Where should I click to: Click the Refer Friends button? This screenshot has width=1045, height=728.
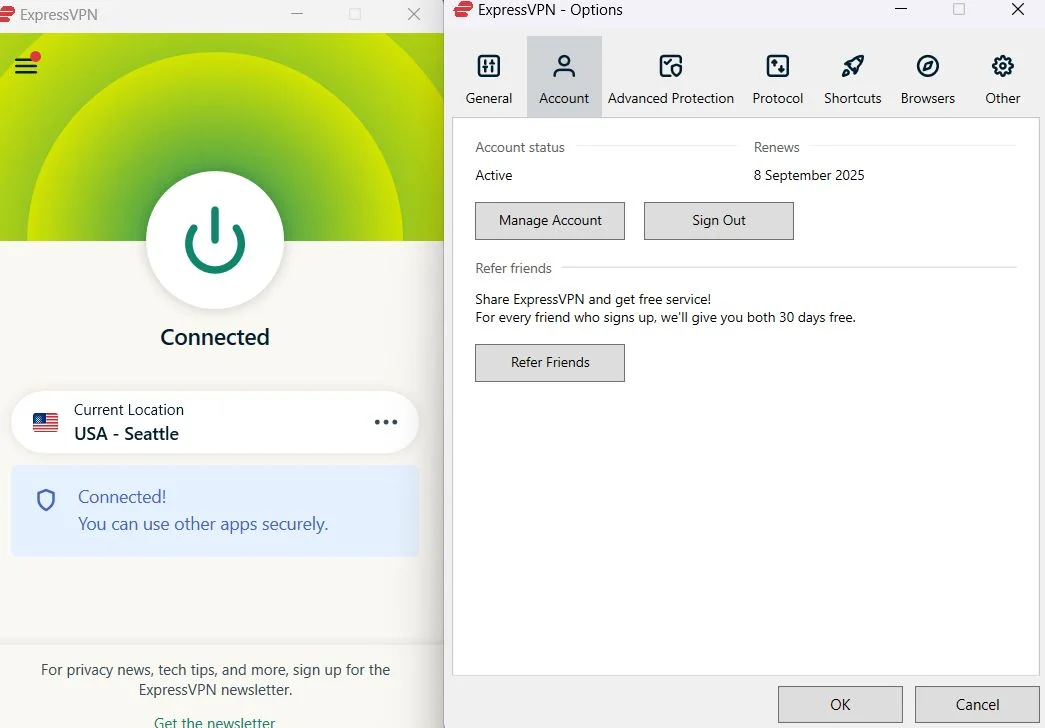(x=550, y=363)
